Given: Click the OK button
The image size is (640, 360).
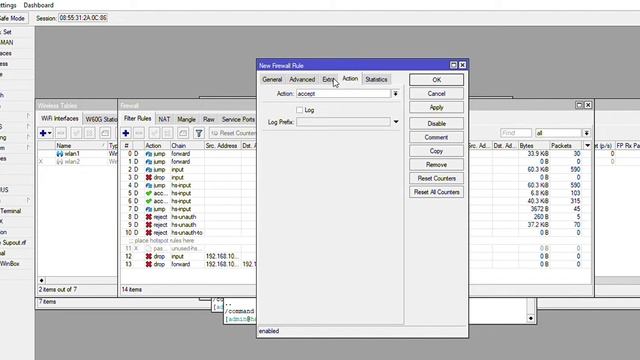Looking at the screenshot, I should (x=436, y=80).
